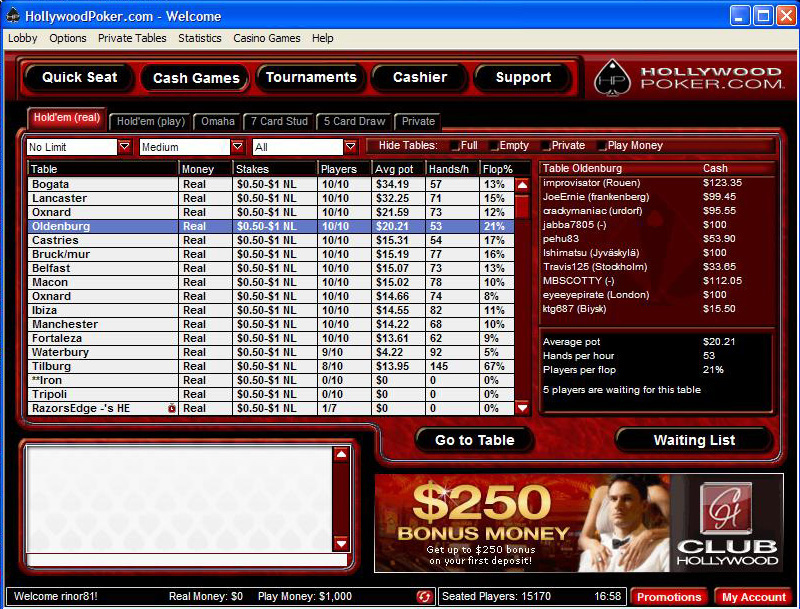800x609 pixels.
Task: Click the clock icon on the RazorsEdge row
Action: 172,408
